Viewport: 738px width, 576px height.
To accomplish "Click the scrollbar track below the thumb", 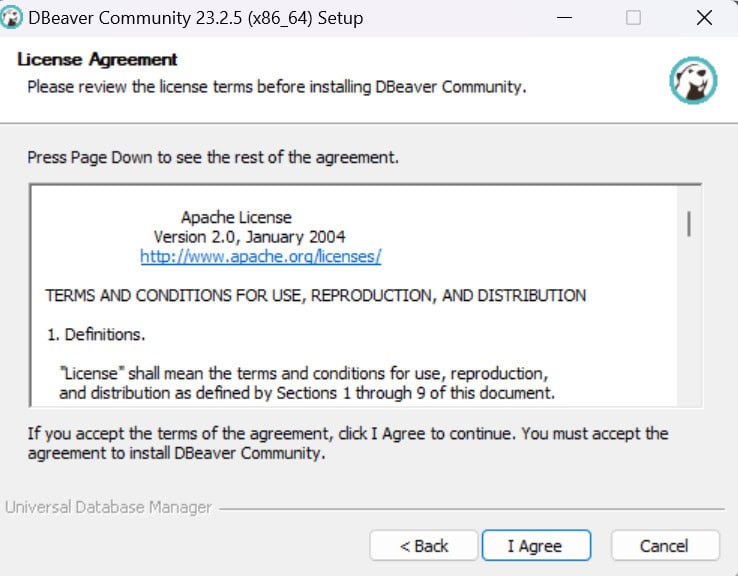I will pos(689,330).
